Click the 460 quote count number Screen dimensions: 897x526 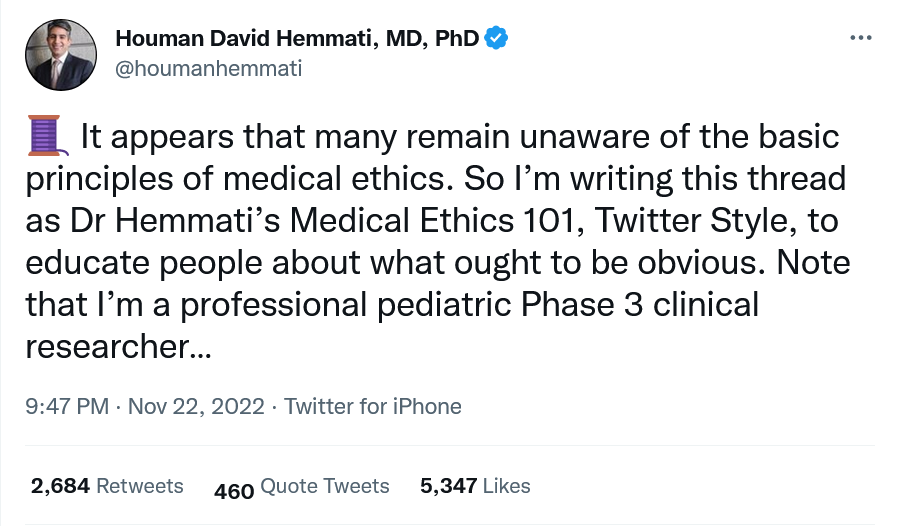234,490
